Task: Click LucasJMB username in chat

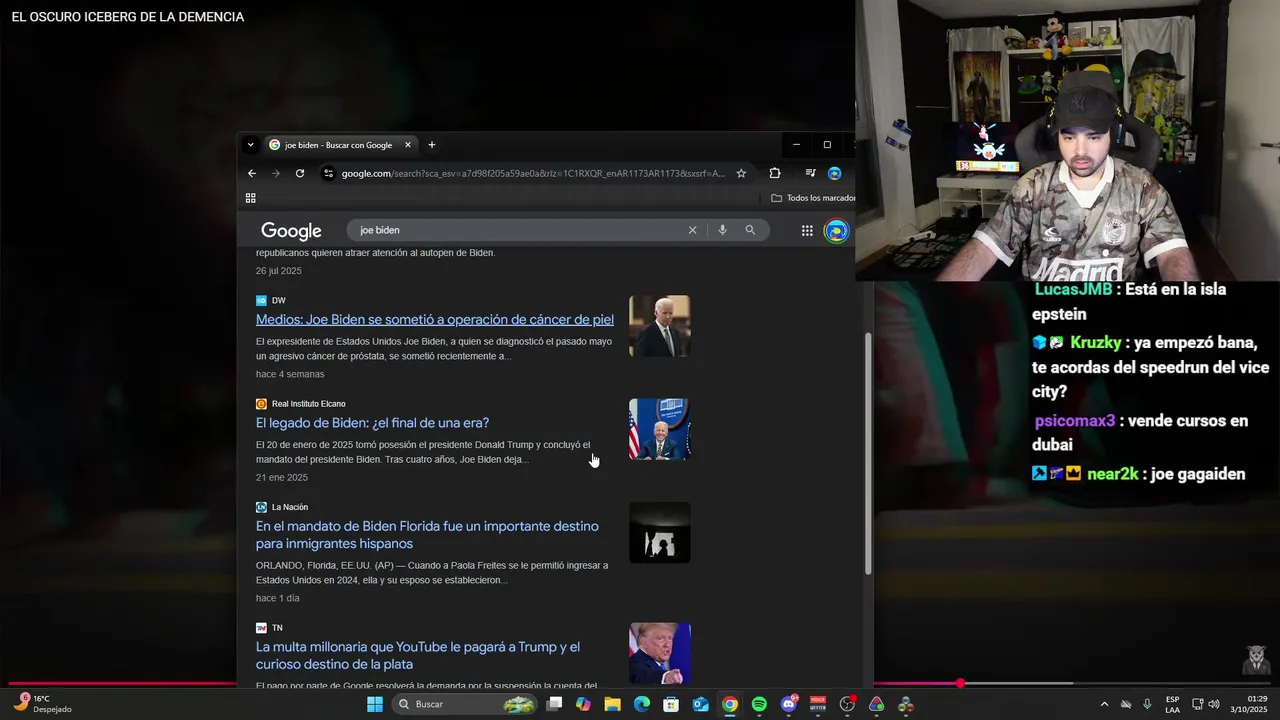Action: coord(1073,289)
